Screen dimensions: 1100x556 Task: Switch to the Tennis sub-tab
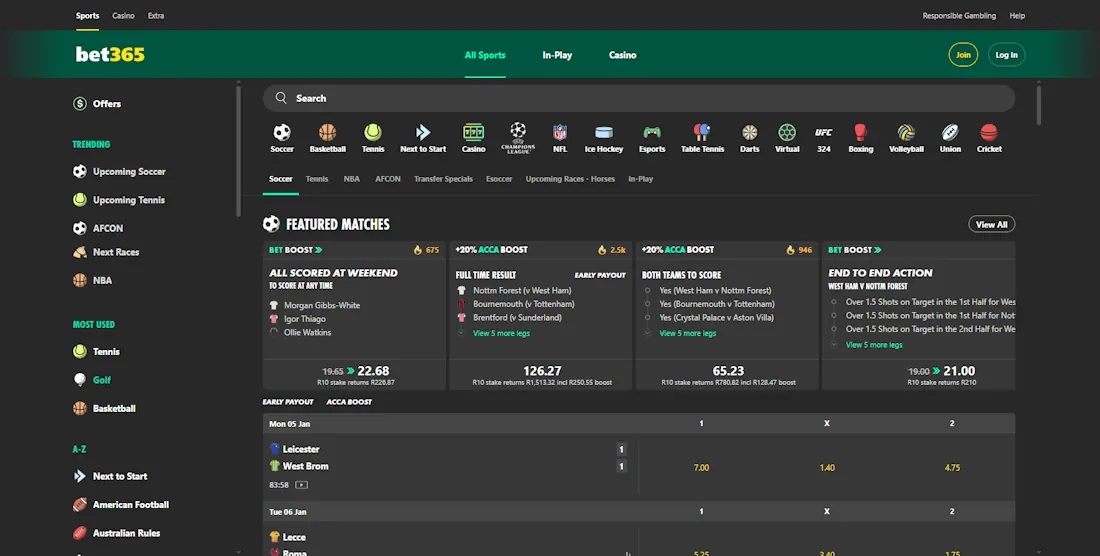tap(317, 179)
